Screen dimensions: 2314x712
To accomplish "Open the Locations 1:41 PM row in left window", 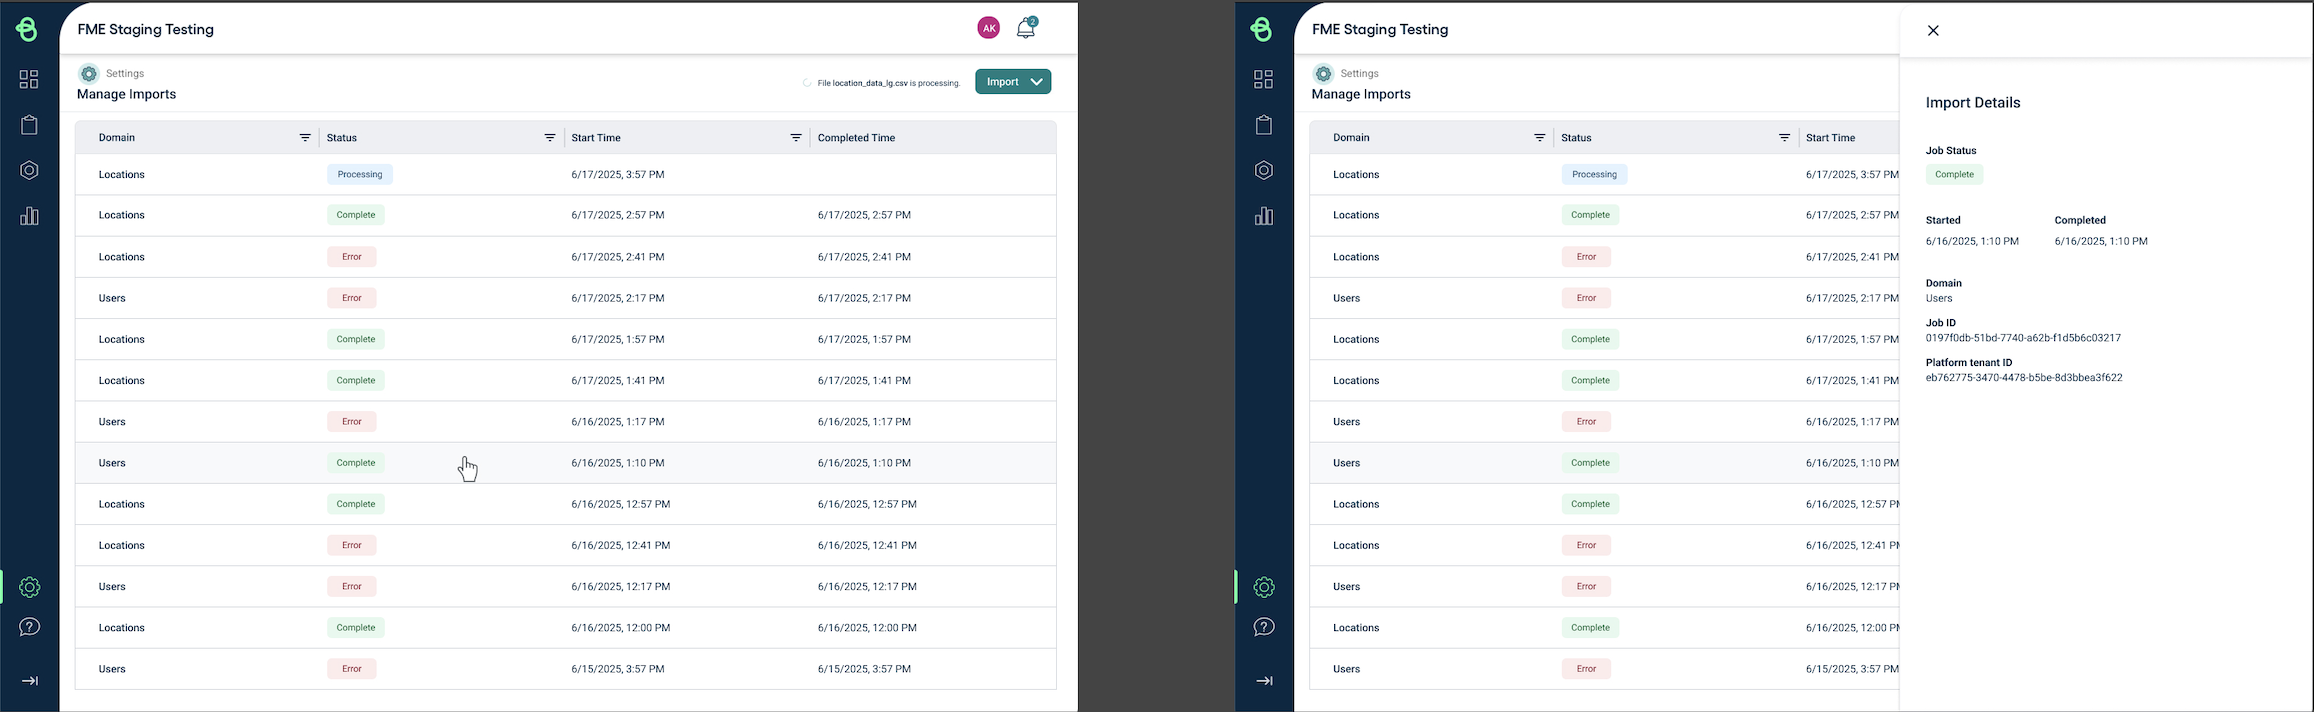I will [x=565, y=380].
